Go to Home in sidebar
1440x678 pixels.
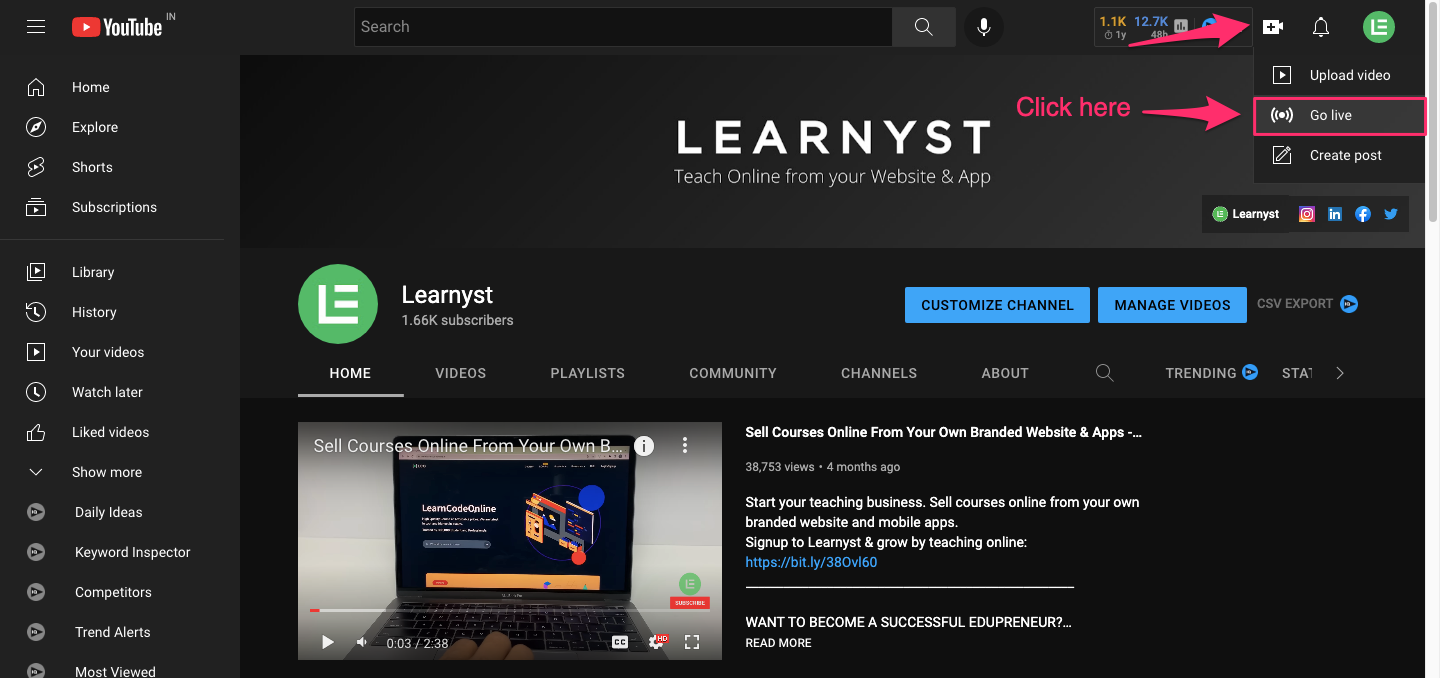point(120,87)
